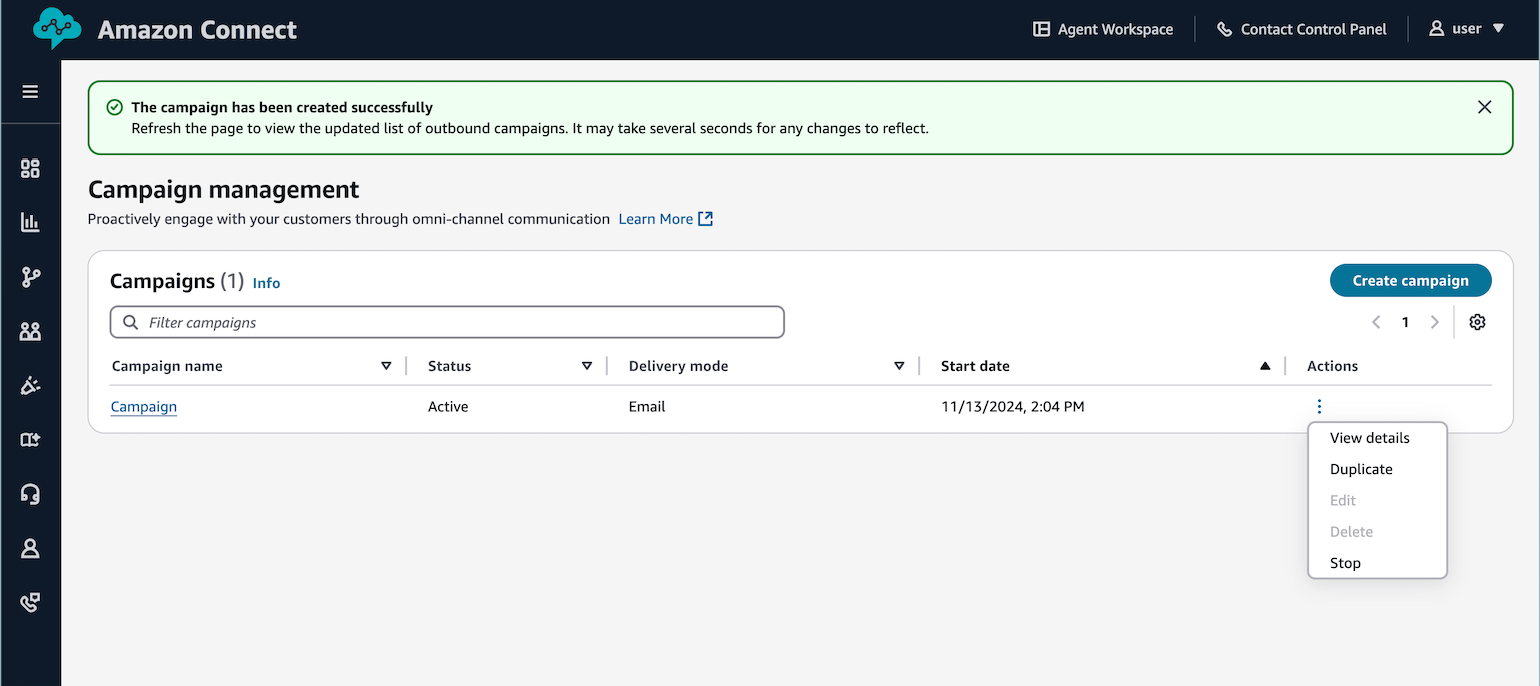This screenshot has width=1540, height=686.
Task: Click the Active status cell
Action: pos(448,406)
